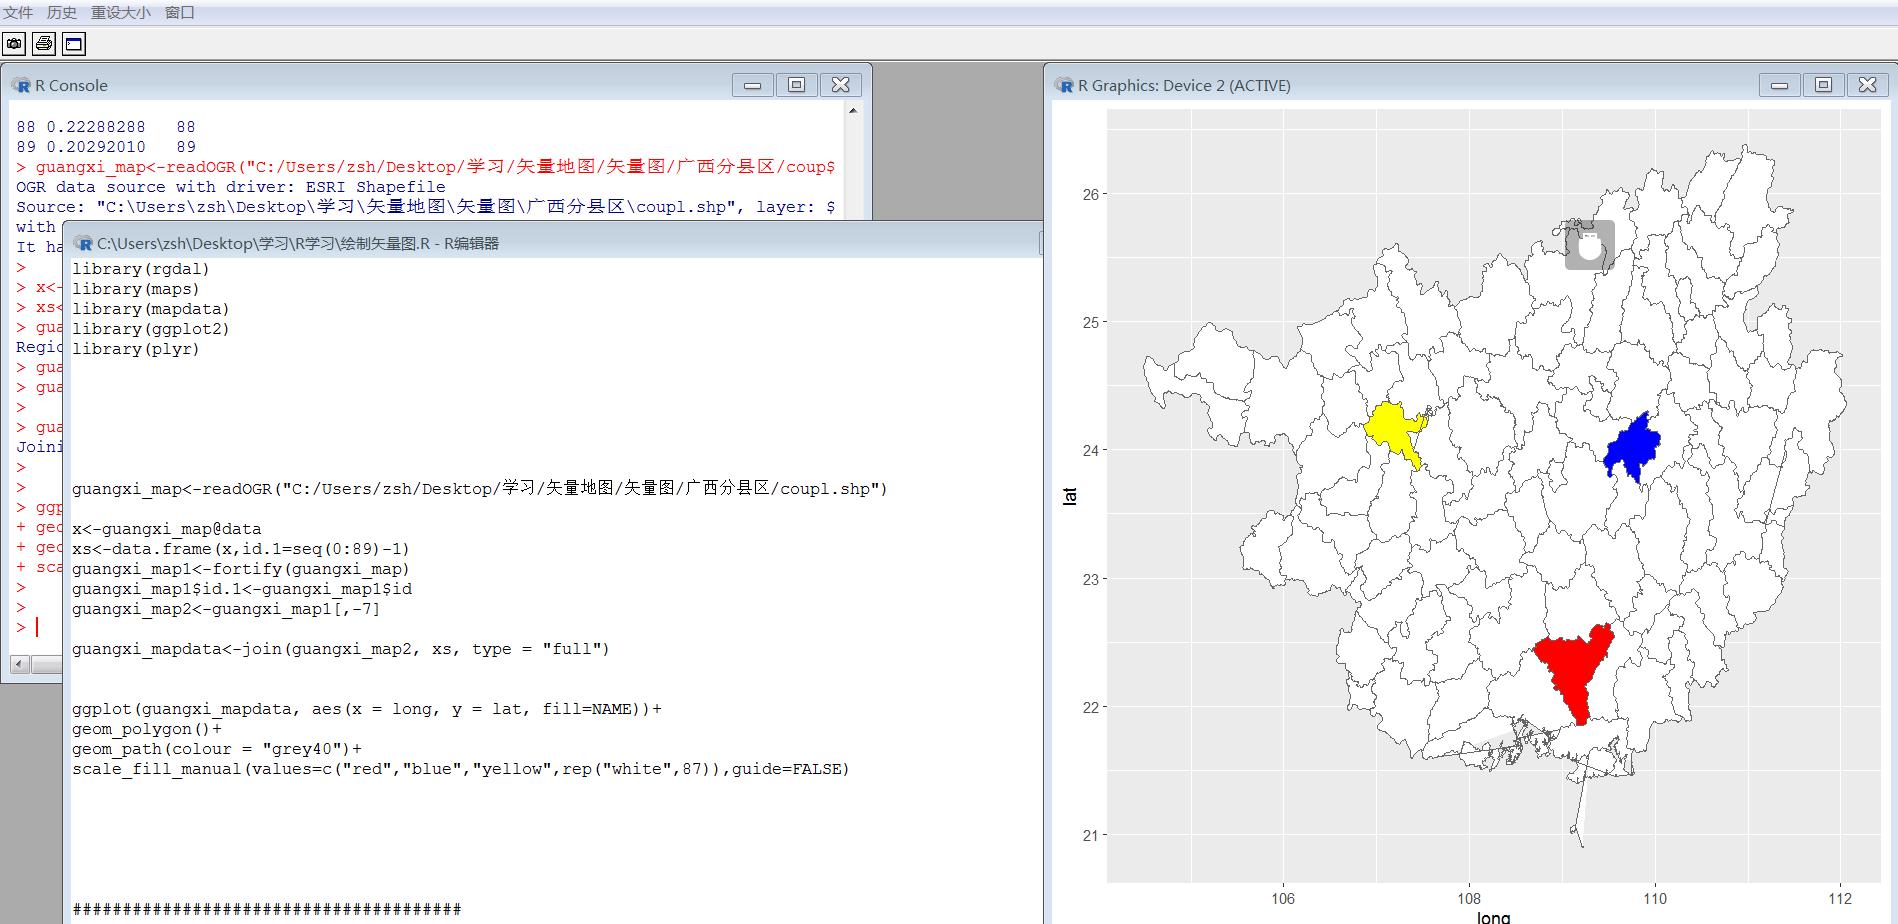1898x924 pixels.
Task: Click the xs<-data.frame line in the editor
Action: coord(241,549)
